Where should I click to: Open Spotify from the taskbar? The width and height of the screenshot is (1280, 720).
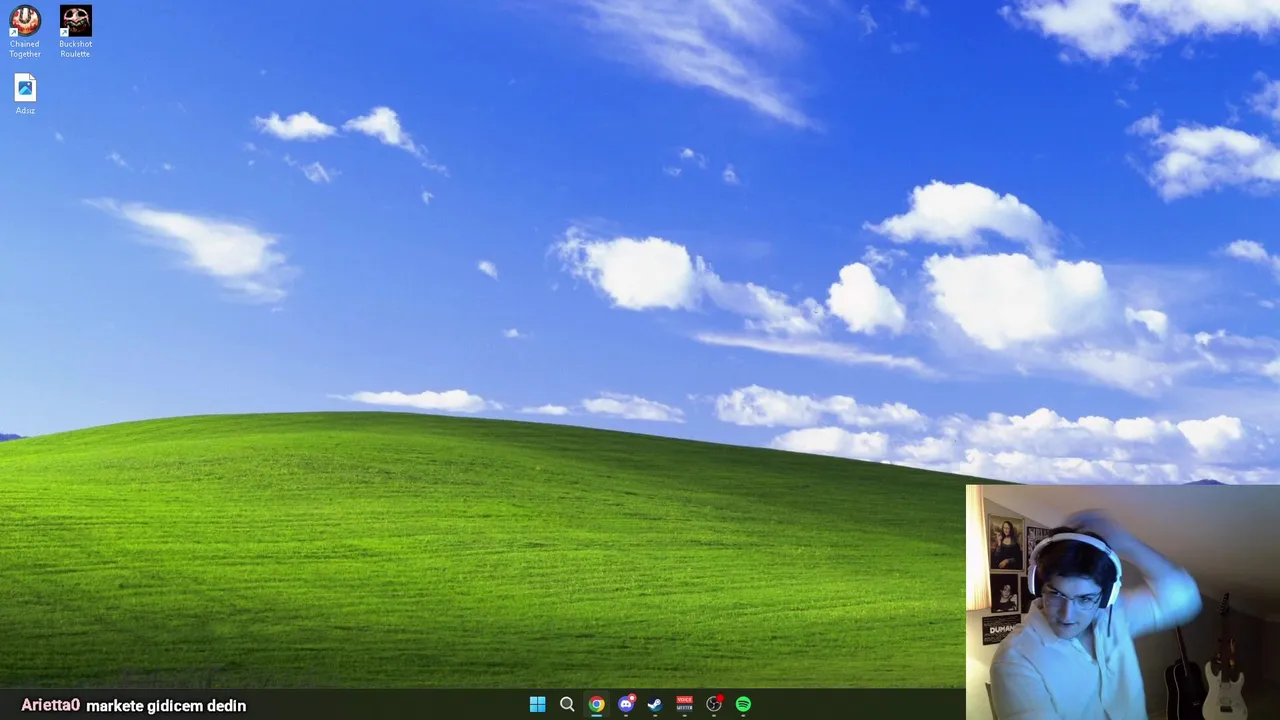click(743, 705)
